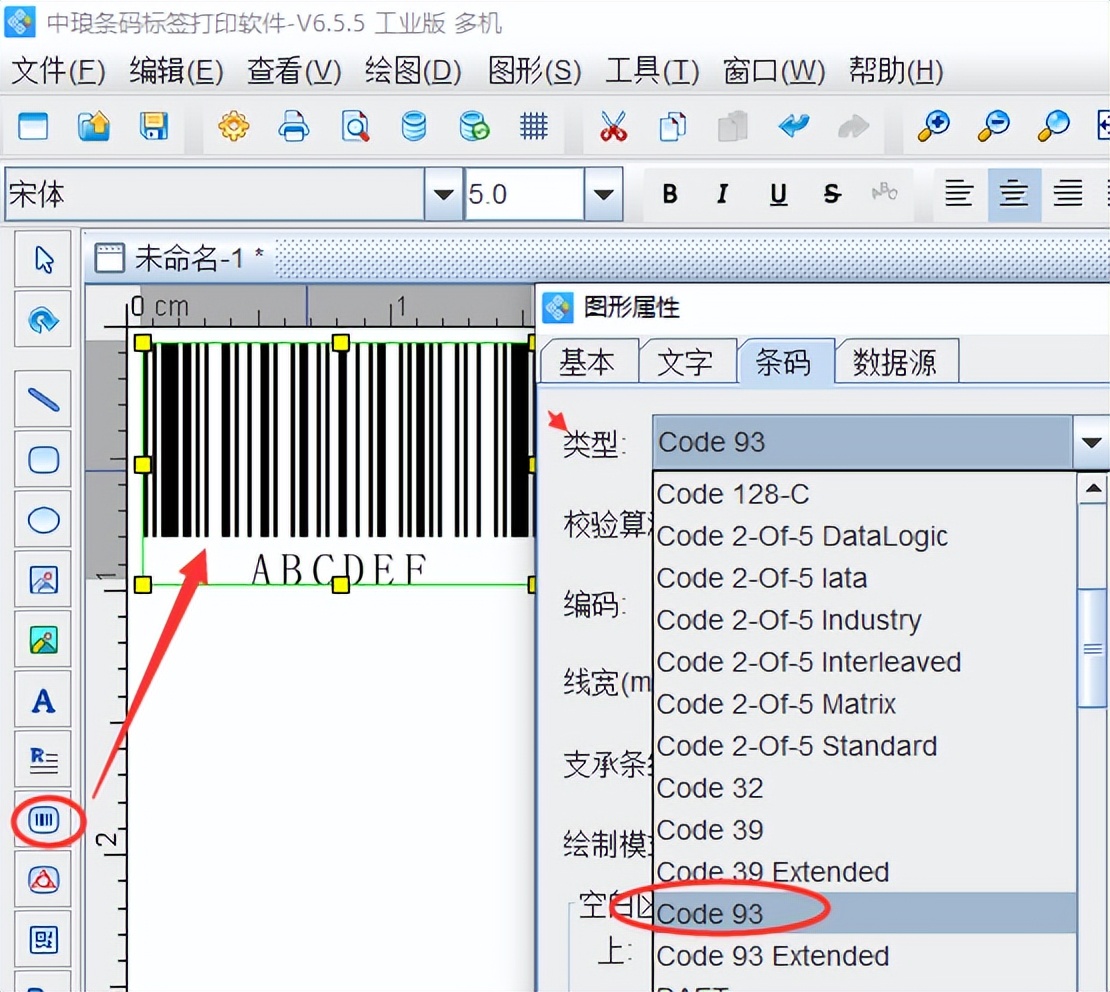Toggle italic text formatting

(x=723, y=194)
